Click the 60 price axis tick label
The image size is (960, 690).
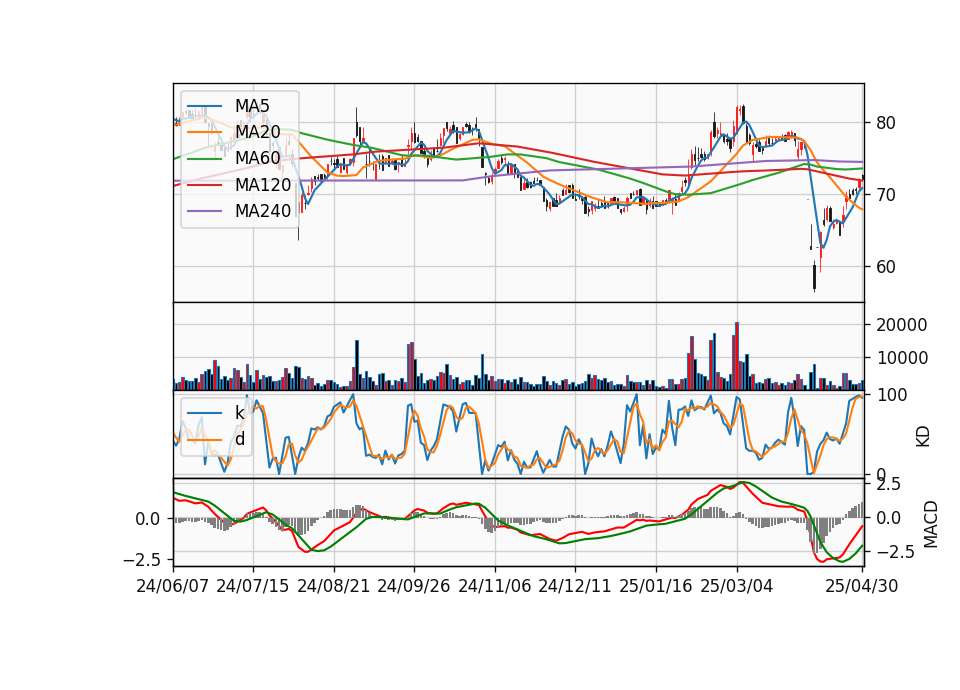tap(885, 267)
